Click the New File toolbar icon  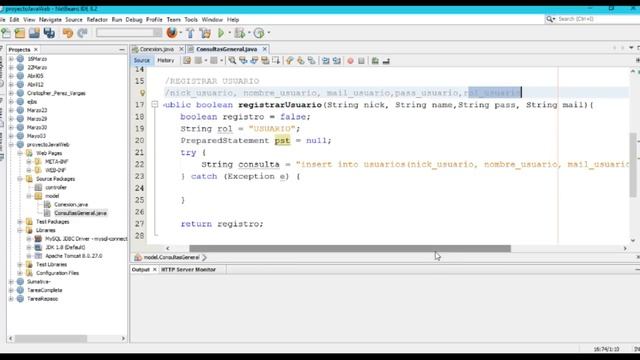click(6, 33)
